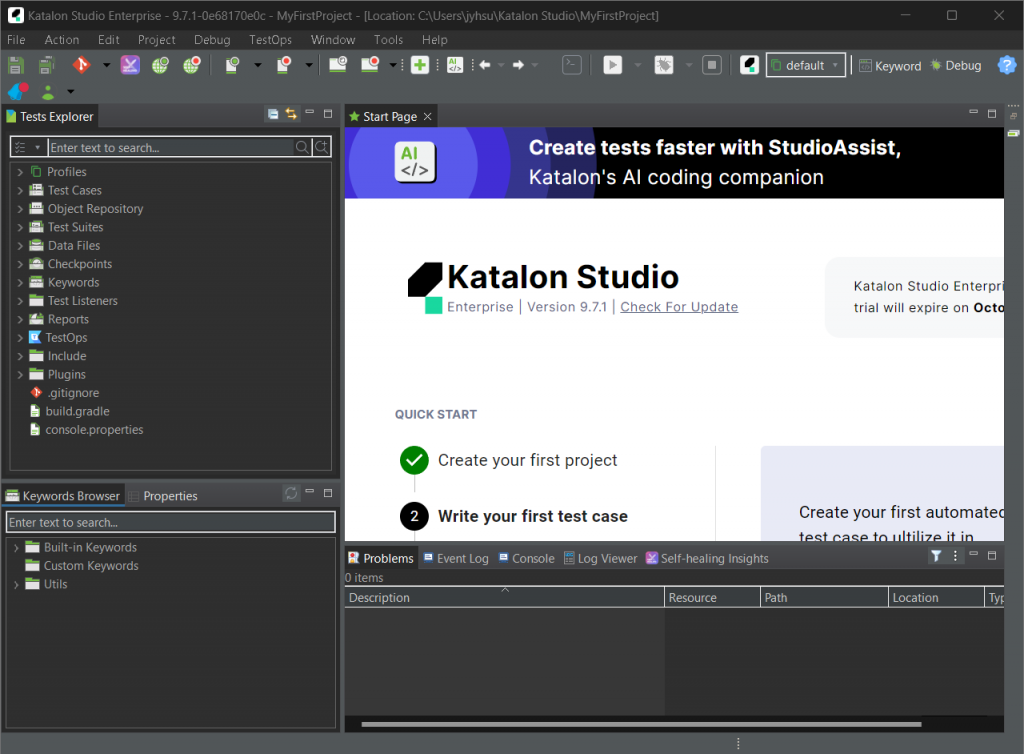Switch to the Debug perspective button

tap(956, 65)
